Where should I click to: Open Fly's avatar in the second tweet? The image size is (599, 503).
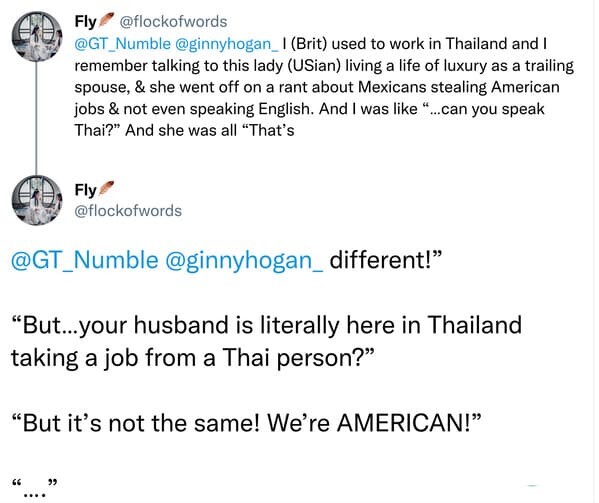37,200
